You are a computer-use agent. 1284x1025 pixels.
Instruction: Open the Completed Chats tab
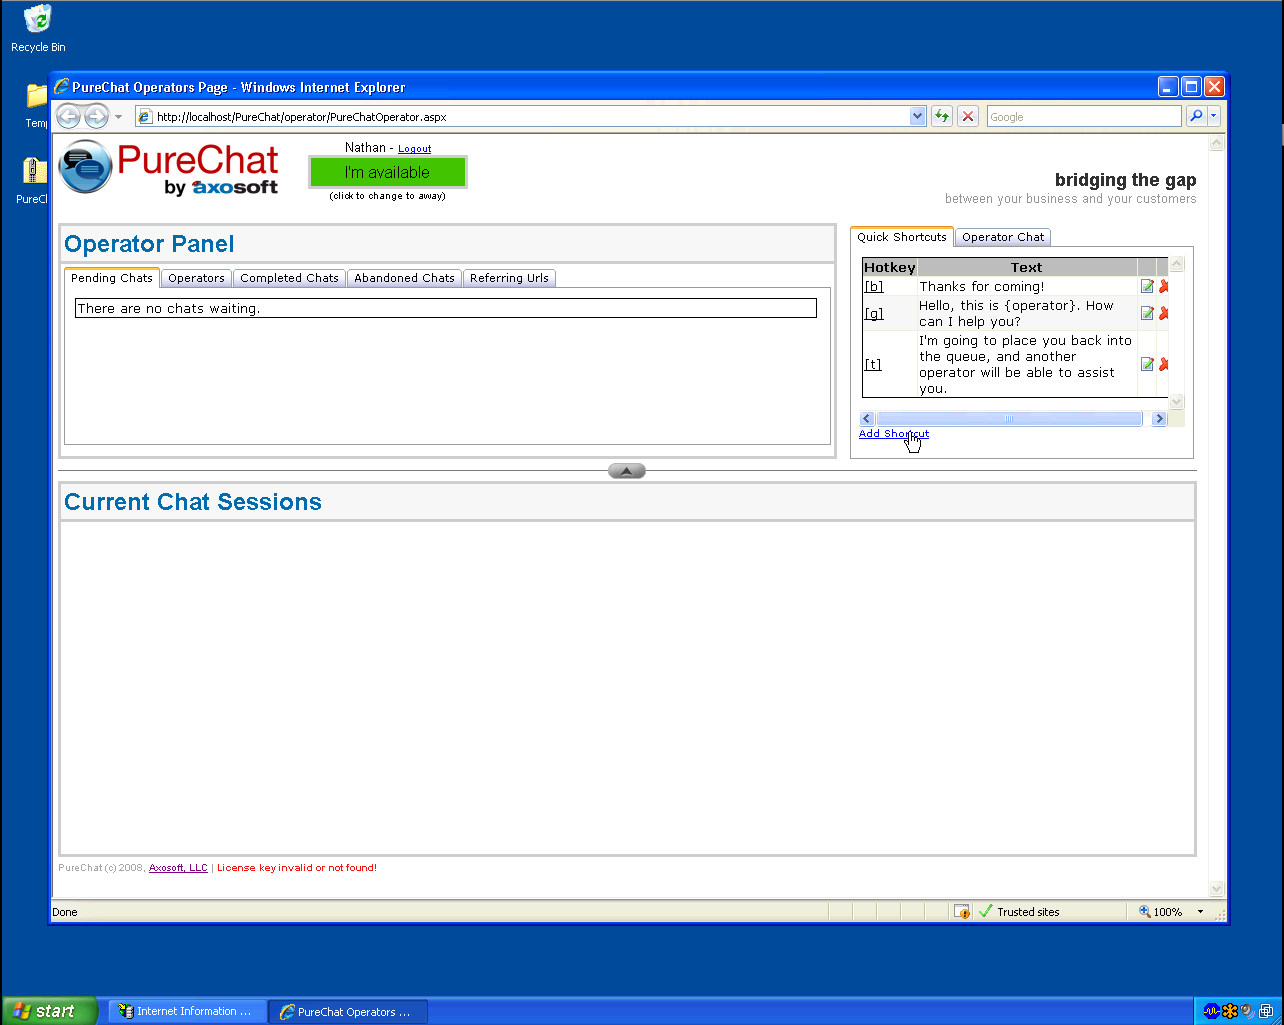click(289, 278)
